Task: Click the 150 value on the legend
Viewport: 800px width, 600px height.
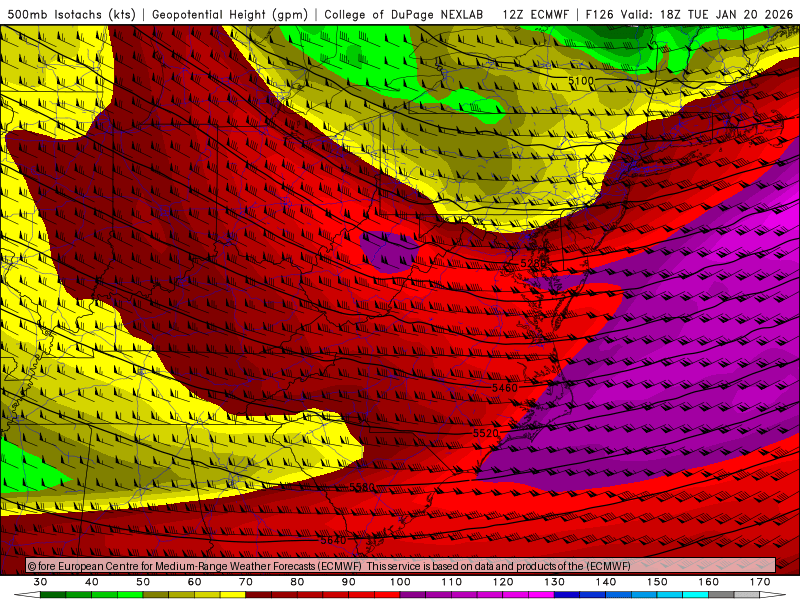Action: [x=657, y=582]
